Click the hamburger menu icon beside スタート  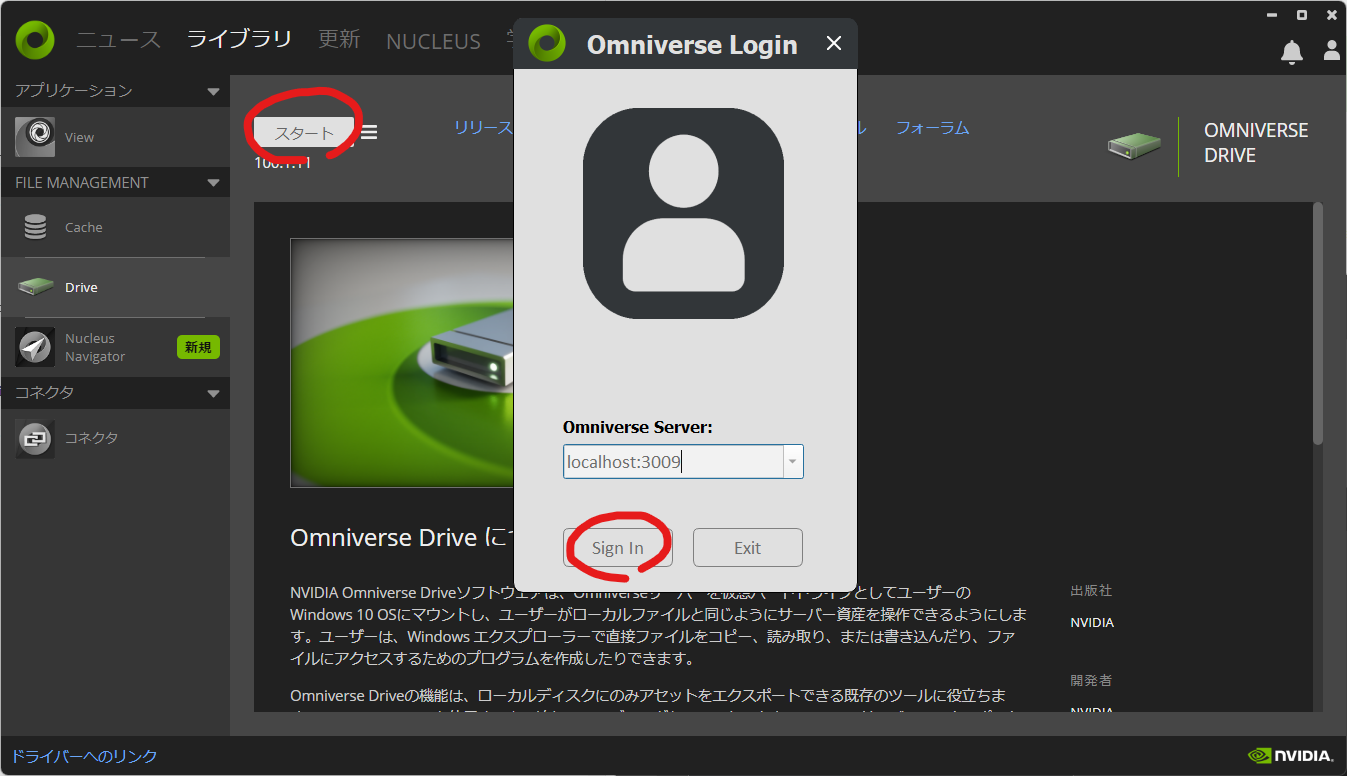tap(369, 132)
